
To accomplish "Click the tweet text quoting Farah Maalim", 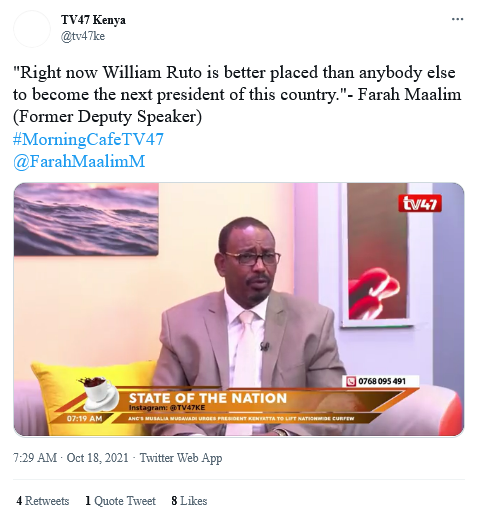I will coord(237,95).
